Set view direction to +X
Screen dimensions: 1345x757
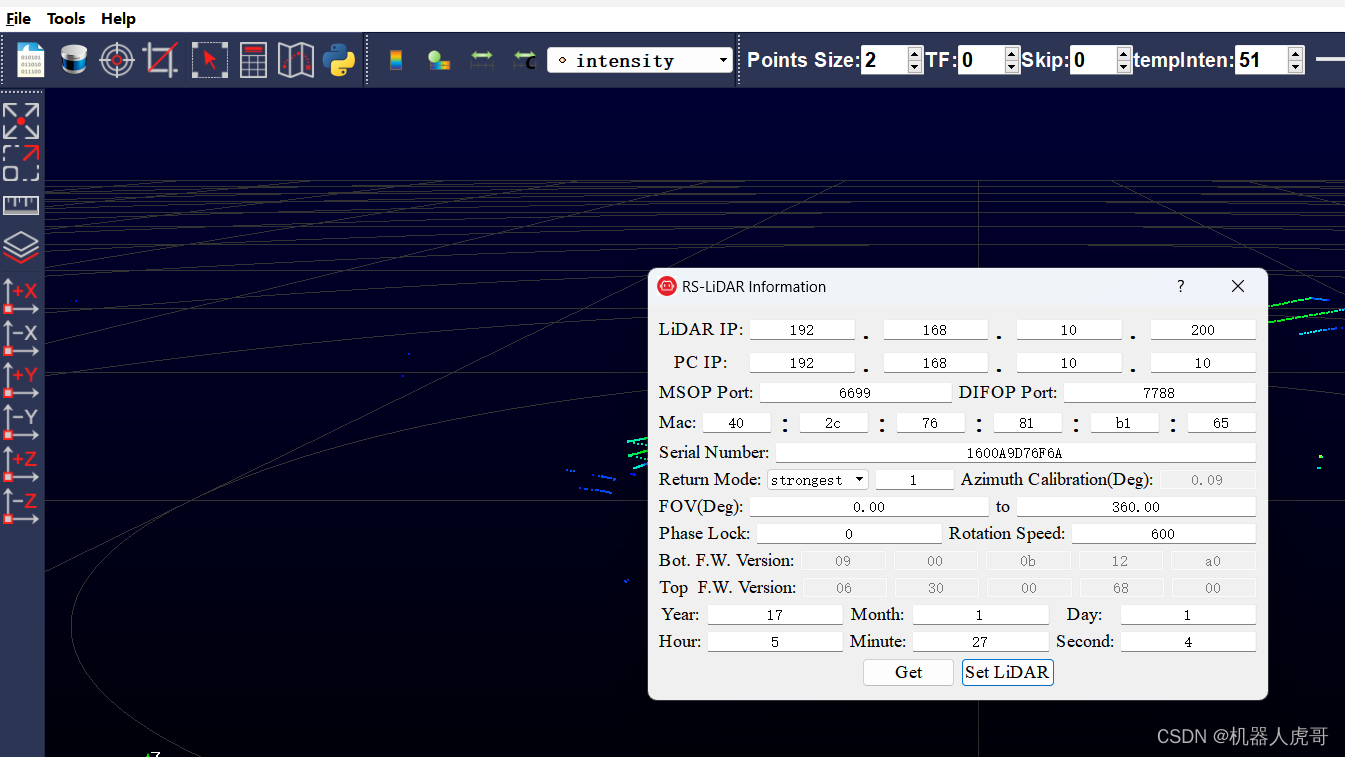click(x=21, y=296)
